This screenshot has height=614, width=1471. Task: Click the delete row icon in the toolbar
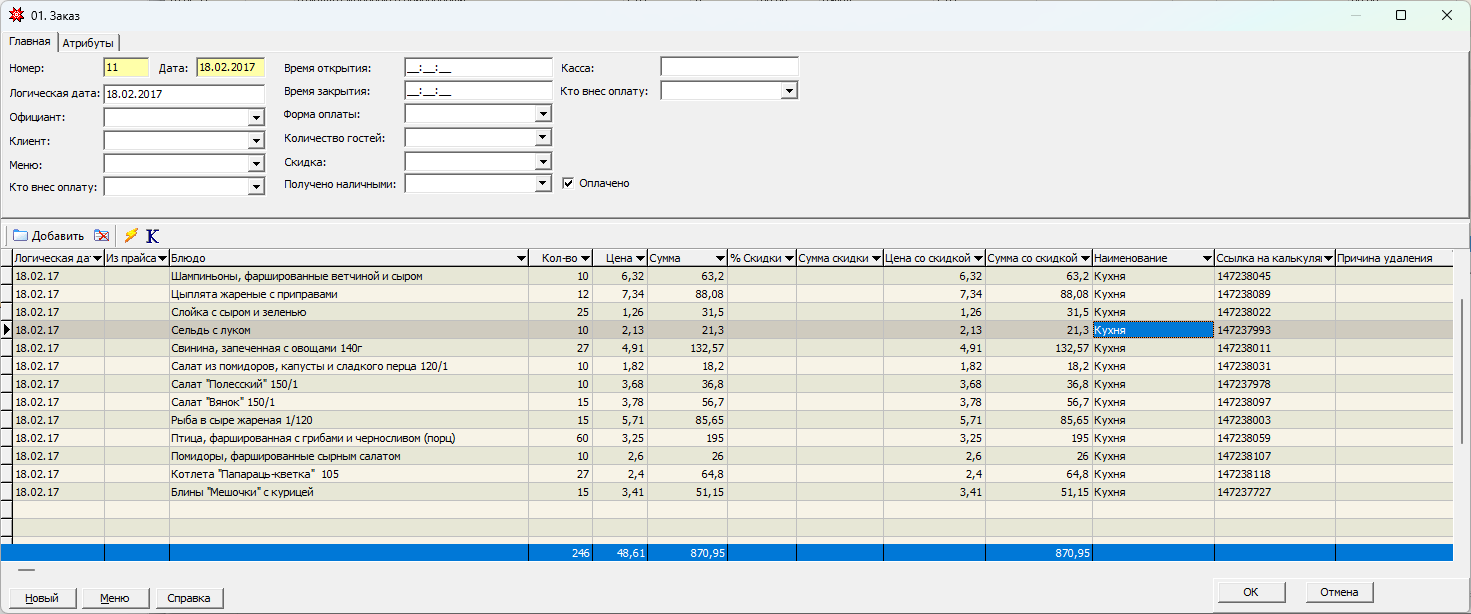coord(101,236)
